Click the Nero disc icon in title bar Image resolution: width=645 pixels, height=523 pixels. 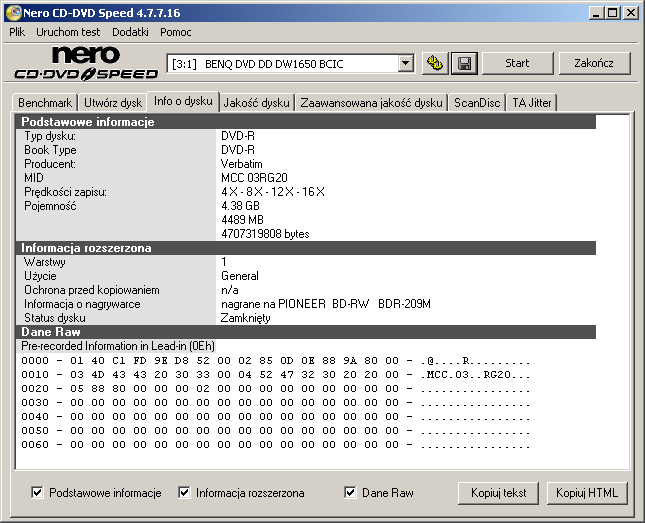coord(14,13)
